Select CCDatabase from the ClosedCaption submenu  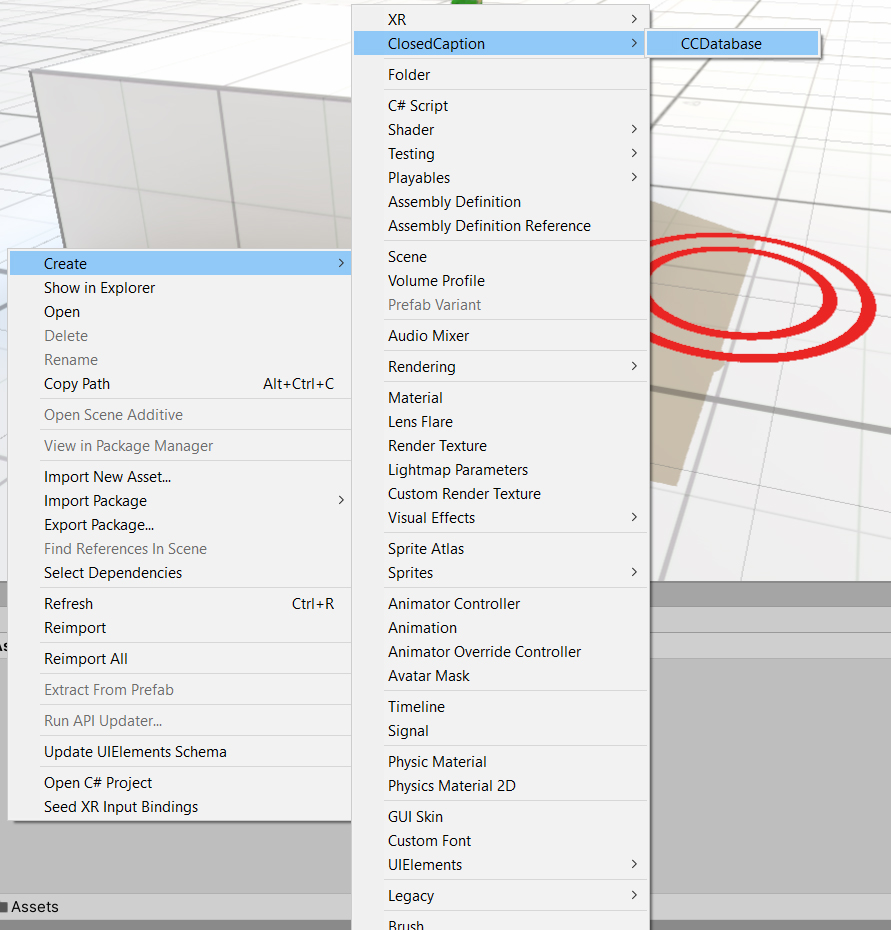pos(721,44)
